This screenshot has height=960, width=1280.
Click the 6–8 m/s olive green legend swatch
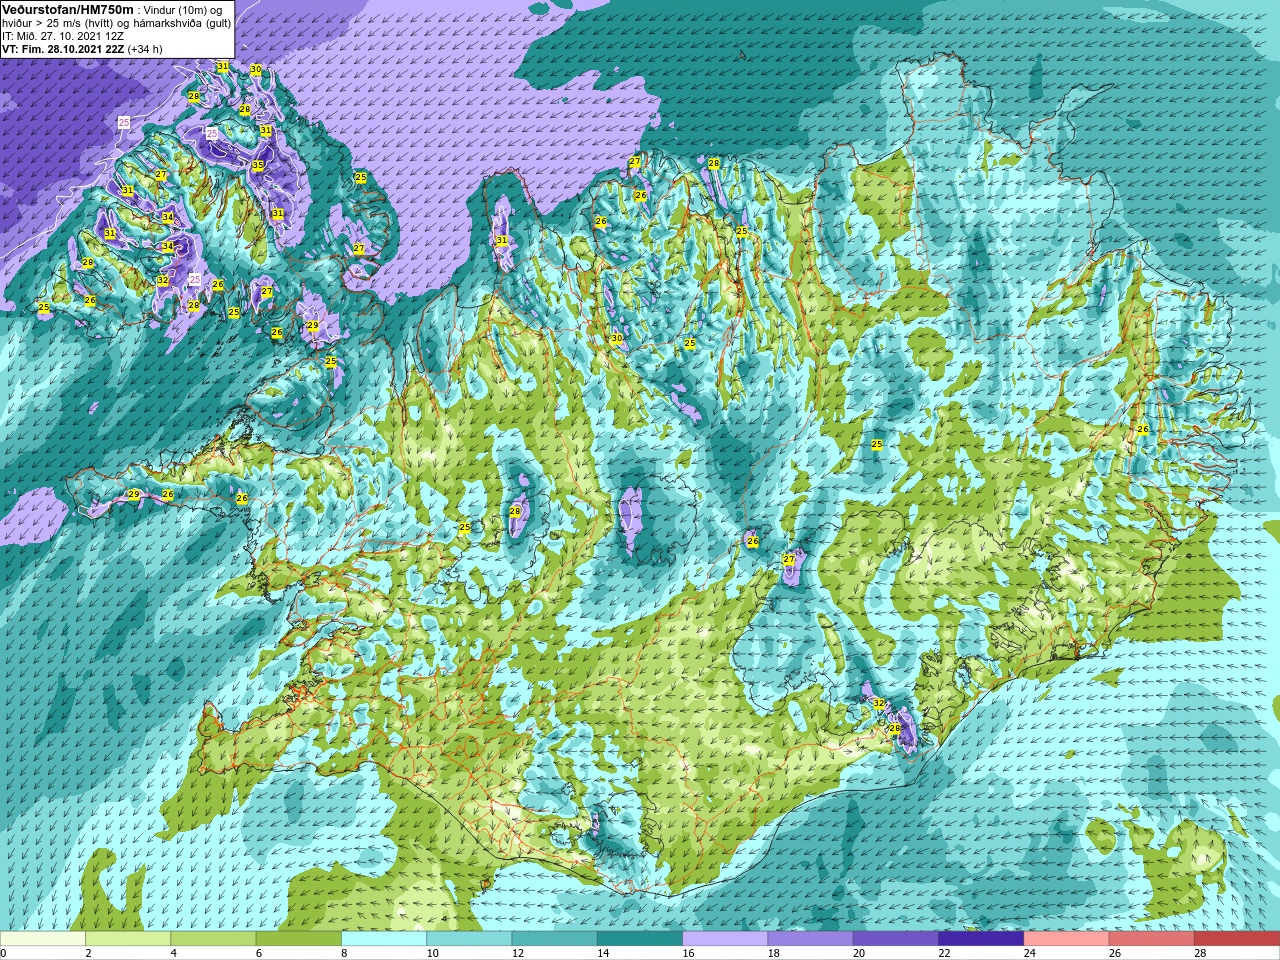[299, 939]
